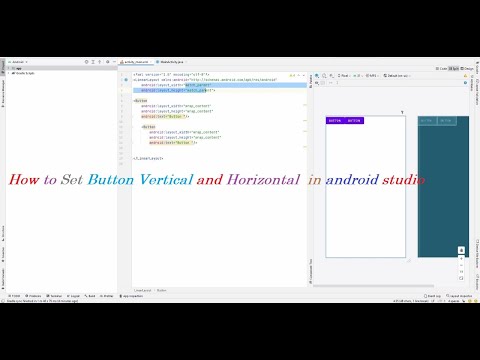This screenshot has width=480, height=360.
Task: Click the night mode icon in design toolbar
Action: pyautogui.click(x=332, y=76)
